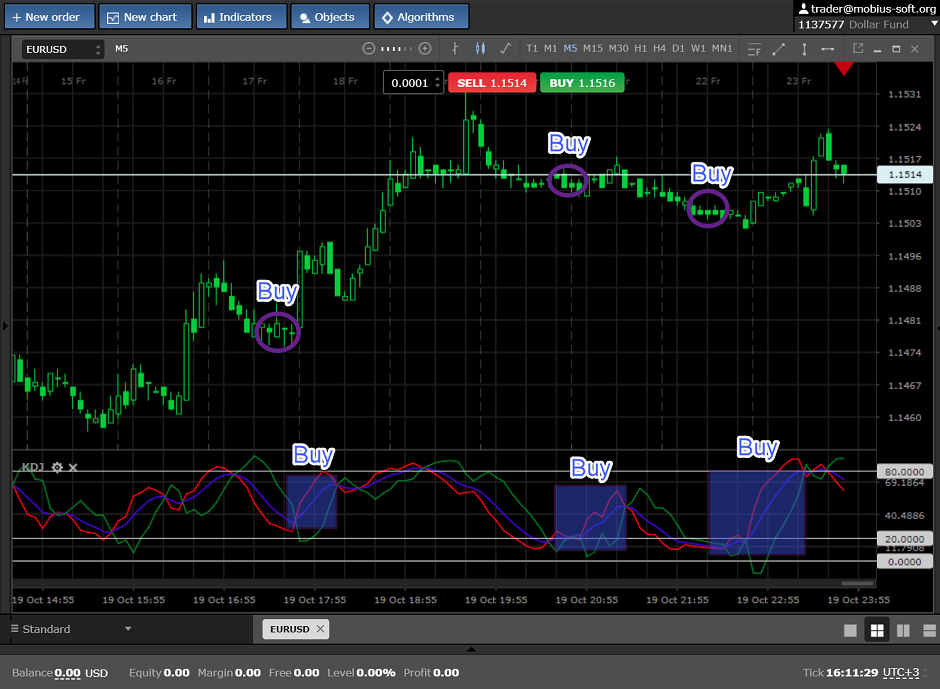Click the Margin 0.00 status value
The width and height of the screenshot is (940, 689).
click(248, 673)
